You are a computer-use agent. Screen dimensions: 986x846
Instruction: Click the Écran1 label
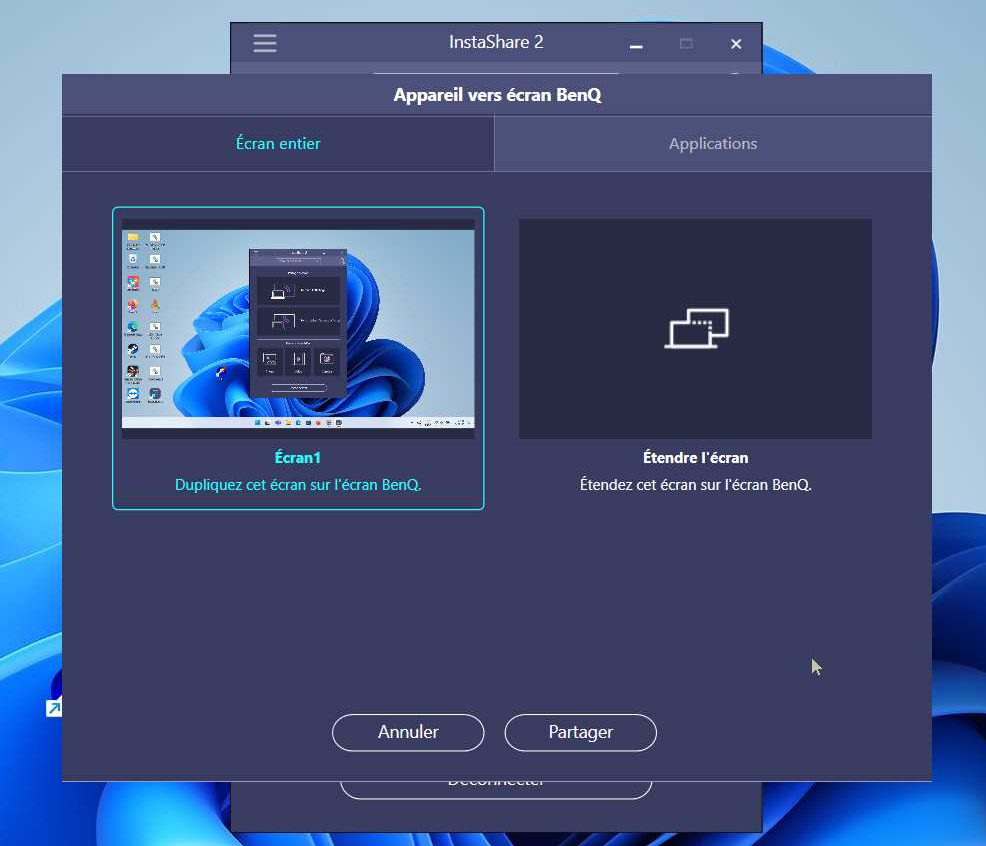pyautogui.click(x=298, y=458)
